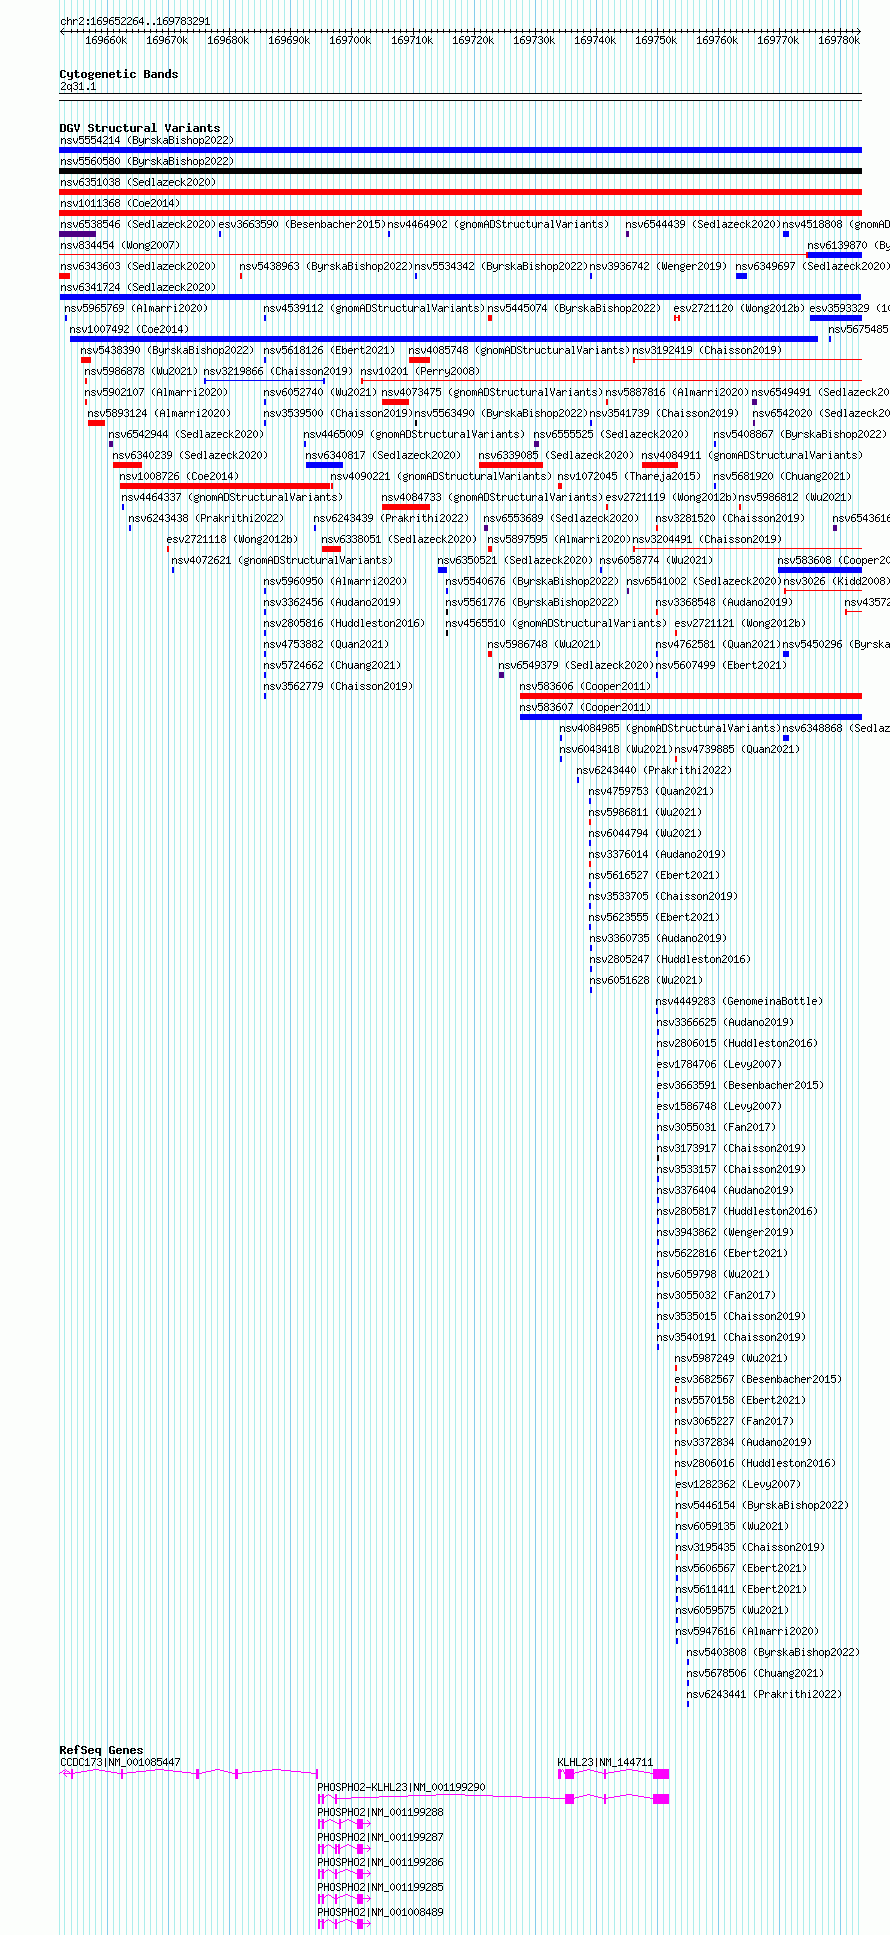Select gene PHOSPHO2|NM_001199285 label
Image resolution: width=890 pixels, height=1935 pixels.
pos(380,1887)
